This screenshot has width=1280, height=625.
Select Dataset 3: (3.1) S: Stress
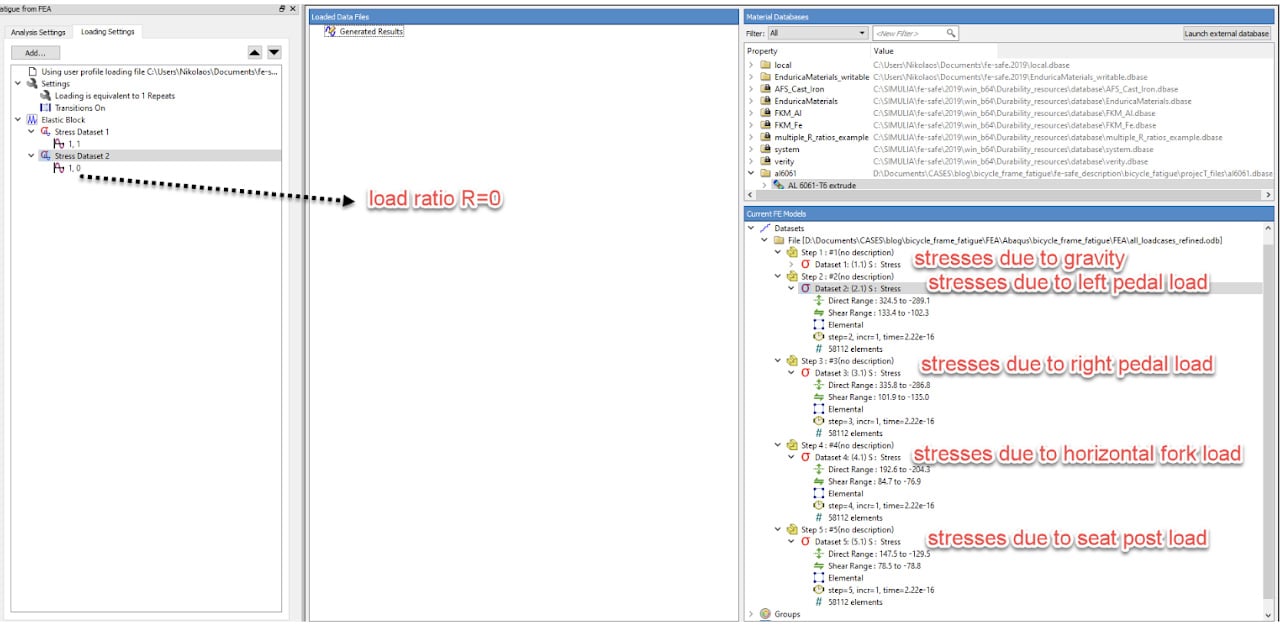[x=858, y=372]
